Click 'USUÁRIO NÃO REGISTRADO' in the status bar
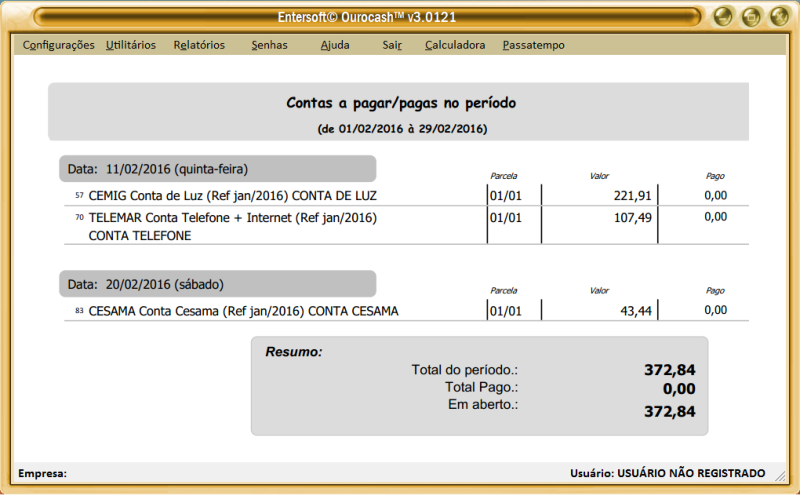The width and height of the screenshot is (800, 495). [691, 473]
